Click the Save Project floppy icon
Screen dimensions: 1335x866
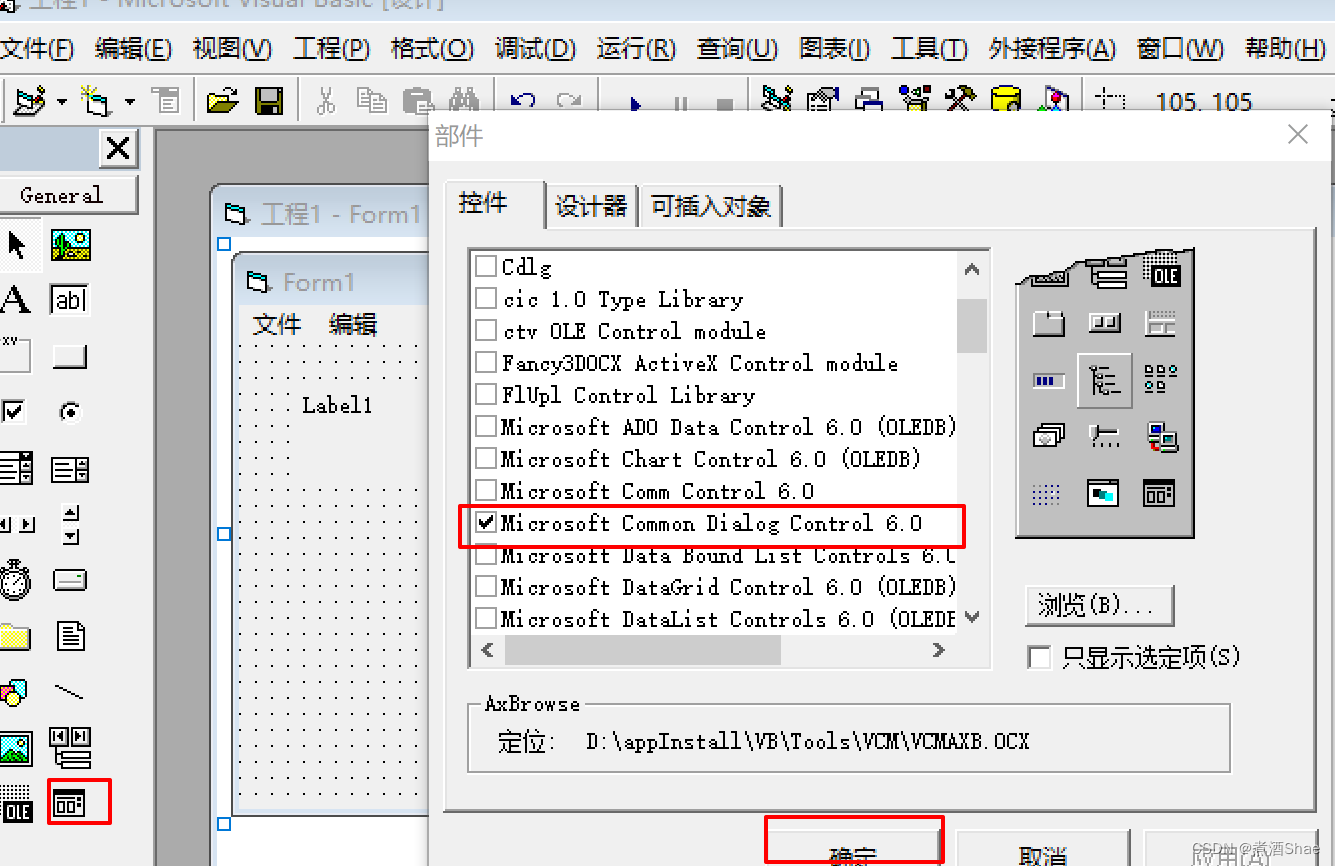click(270, 101)
